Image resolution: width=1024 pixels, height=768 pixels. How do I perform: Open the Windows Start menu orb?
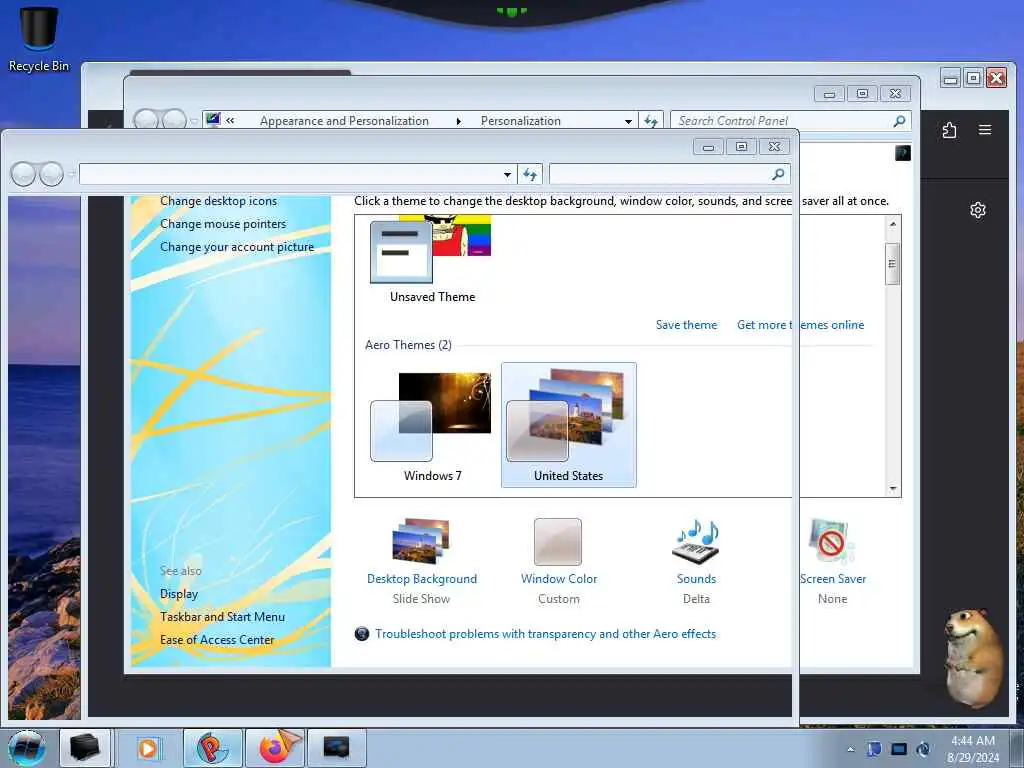click(x=27, y=748)
